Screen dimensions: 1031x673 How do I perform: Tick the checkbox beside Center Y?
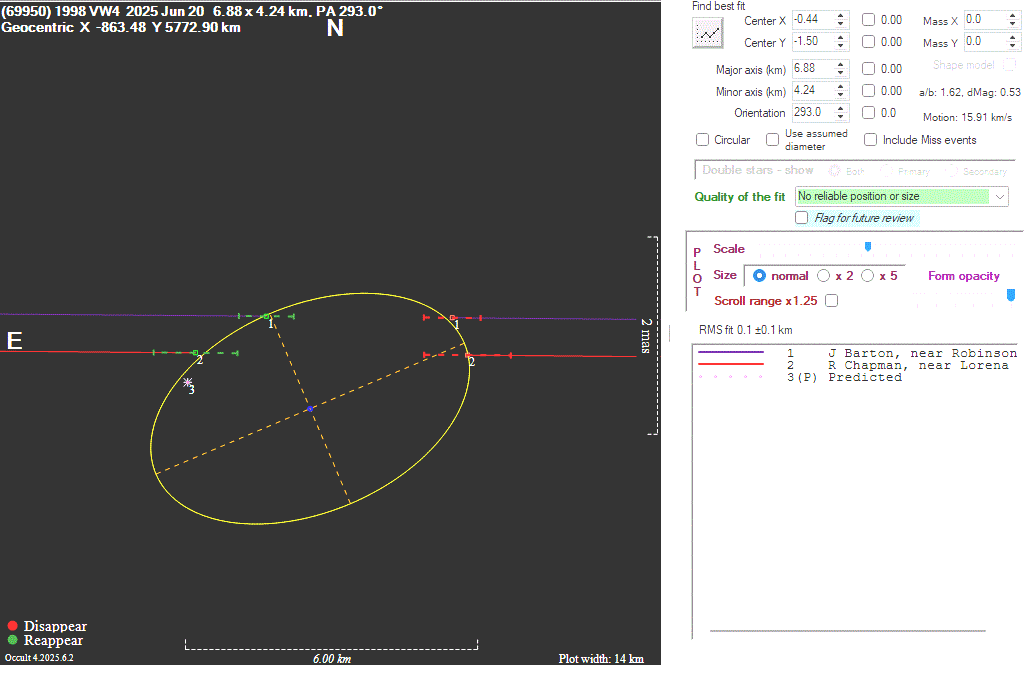coord(869,41)
